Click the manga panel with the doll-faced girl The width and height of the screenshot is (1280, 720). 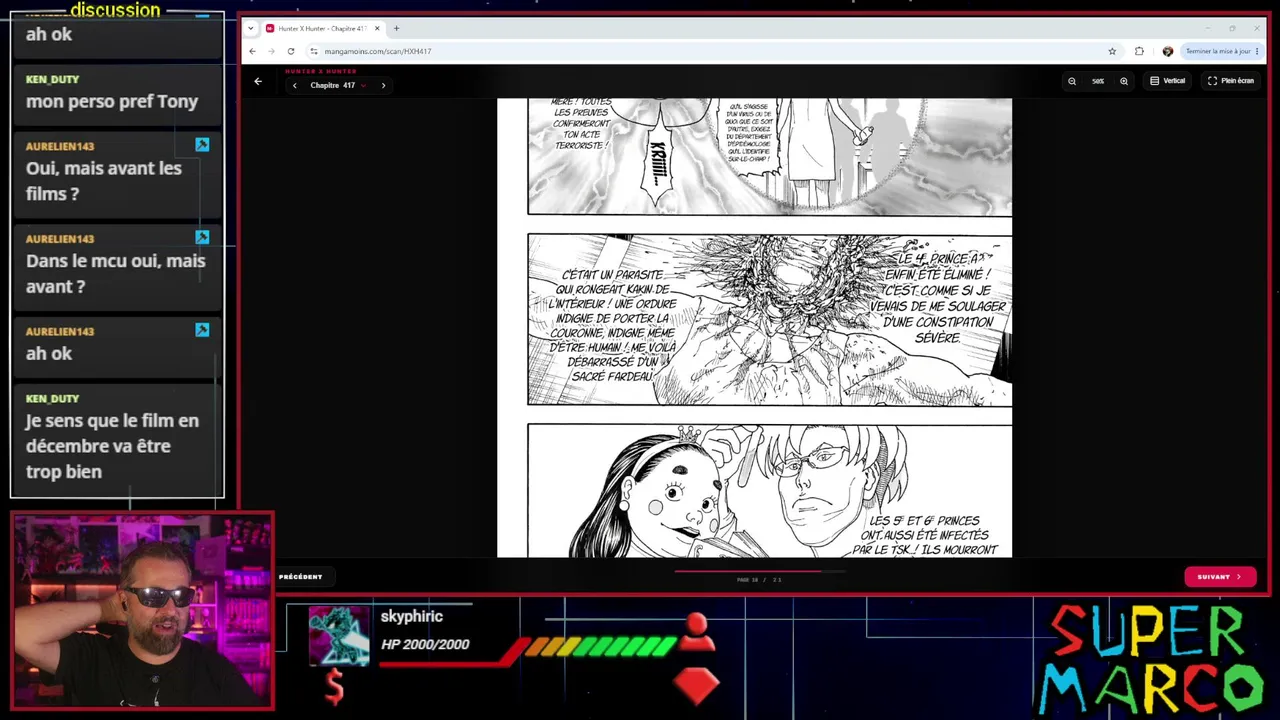pos(769,490)
